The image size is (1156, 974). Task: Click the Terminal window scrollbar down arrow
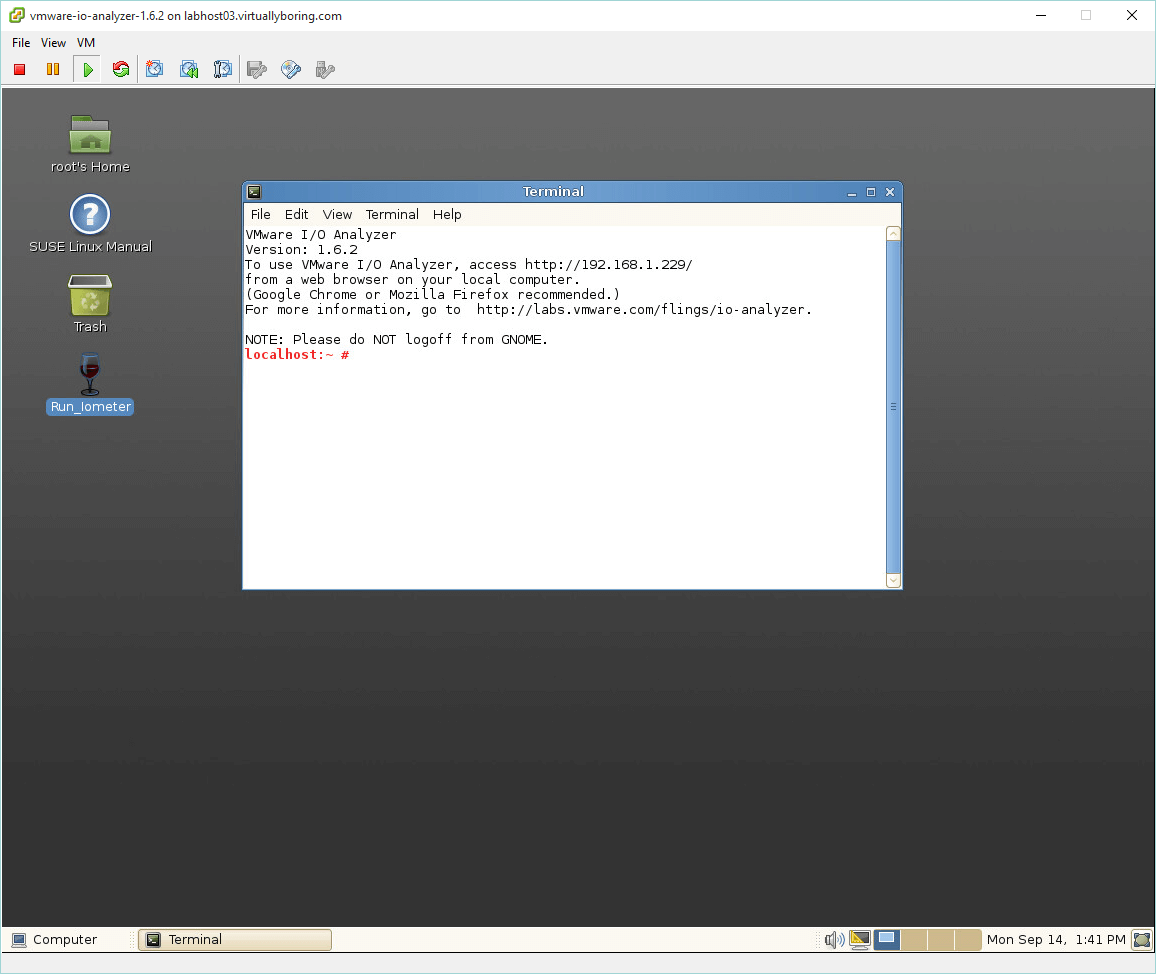pos(893,580)
